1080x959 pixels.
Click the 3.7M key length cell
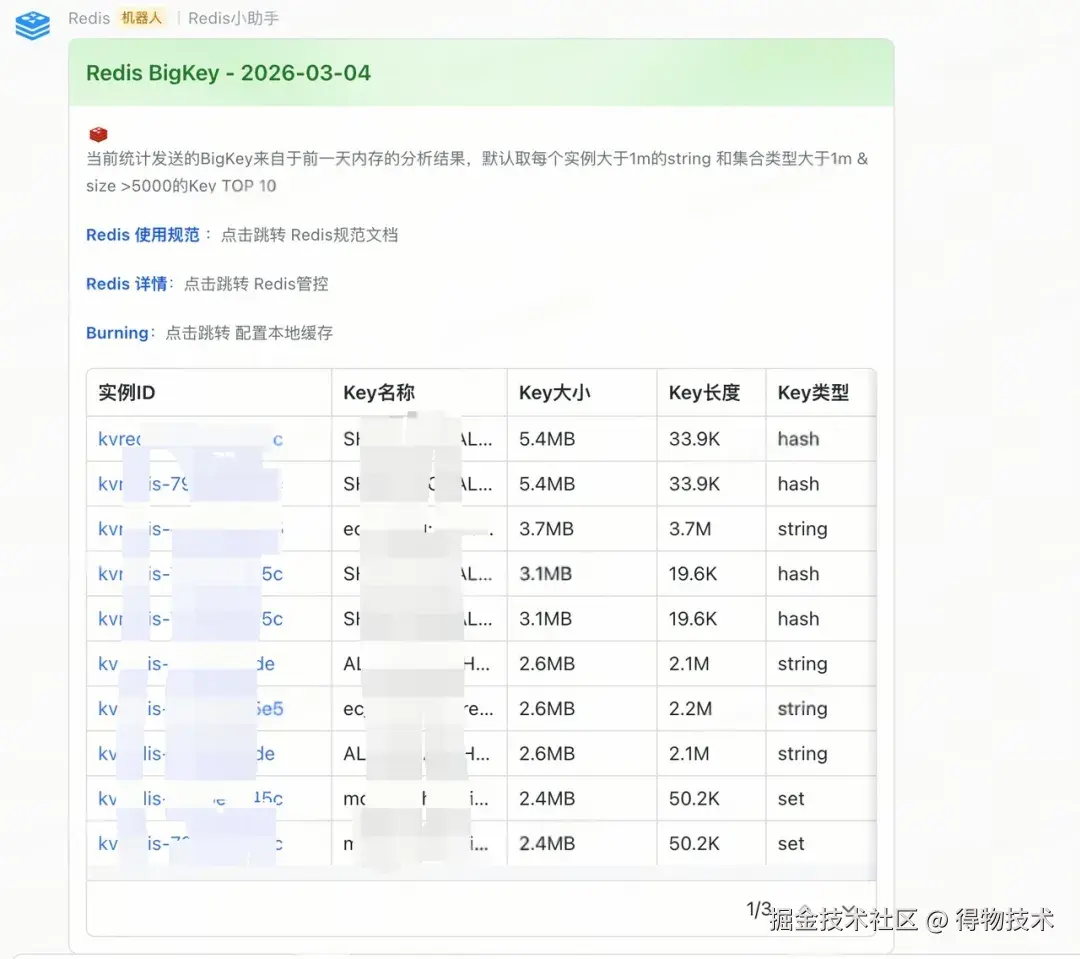tap(690, 529)
